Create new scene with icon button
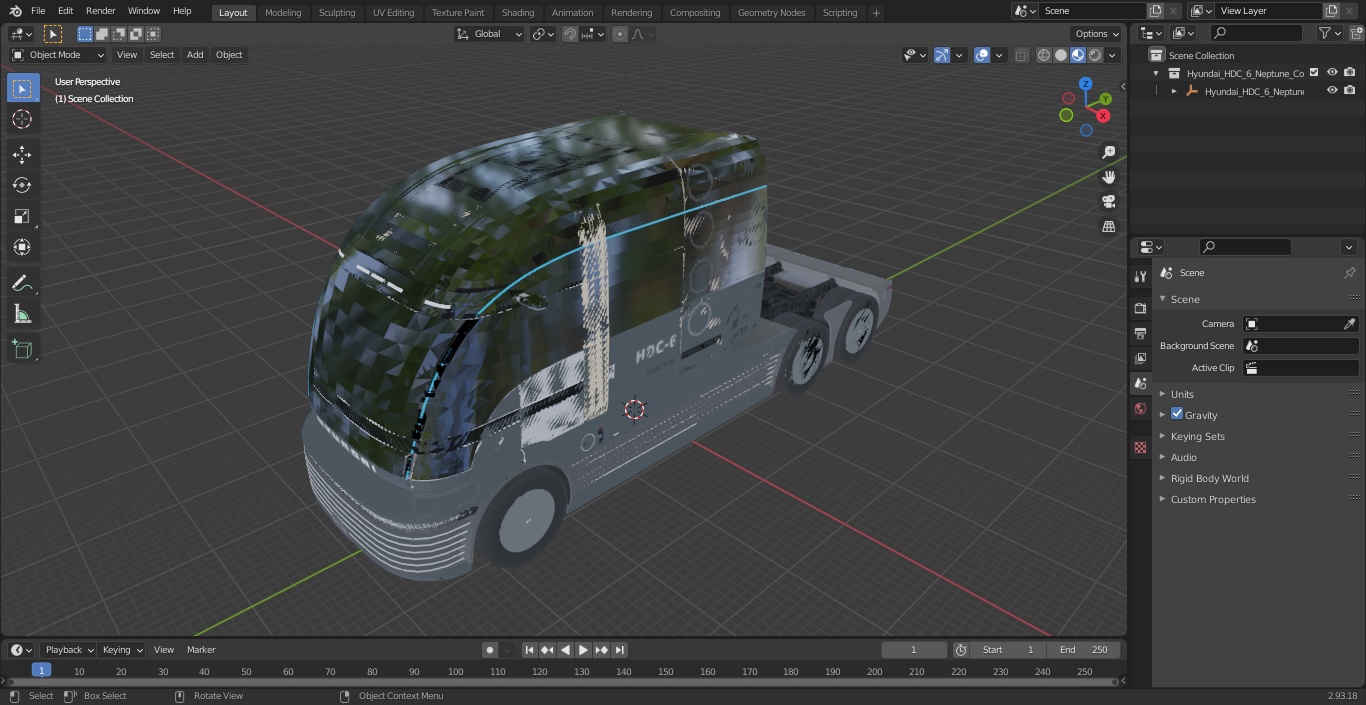The width and height of the screenshot is (1366, 705). (x=1155, y=11)
